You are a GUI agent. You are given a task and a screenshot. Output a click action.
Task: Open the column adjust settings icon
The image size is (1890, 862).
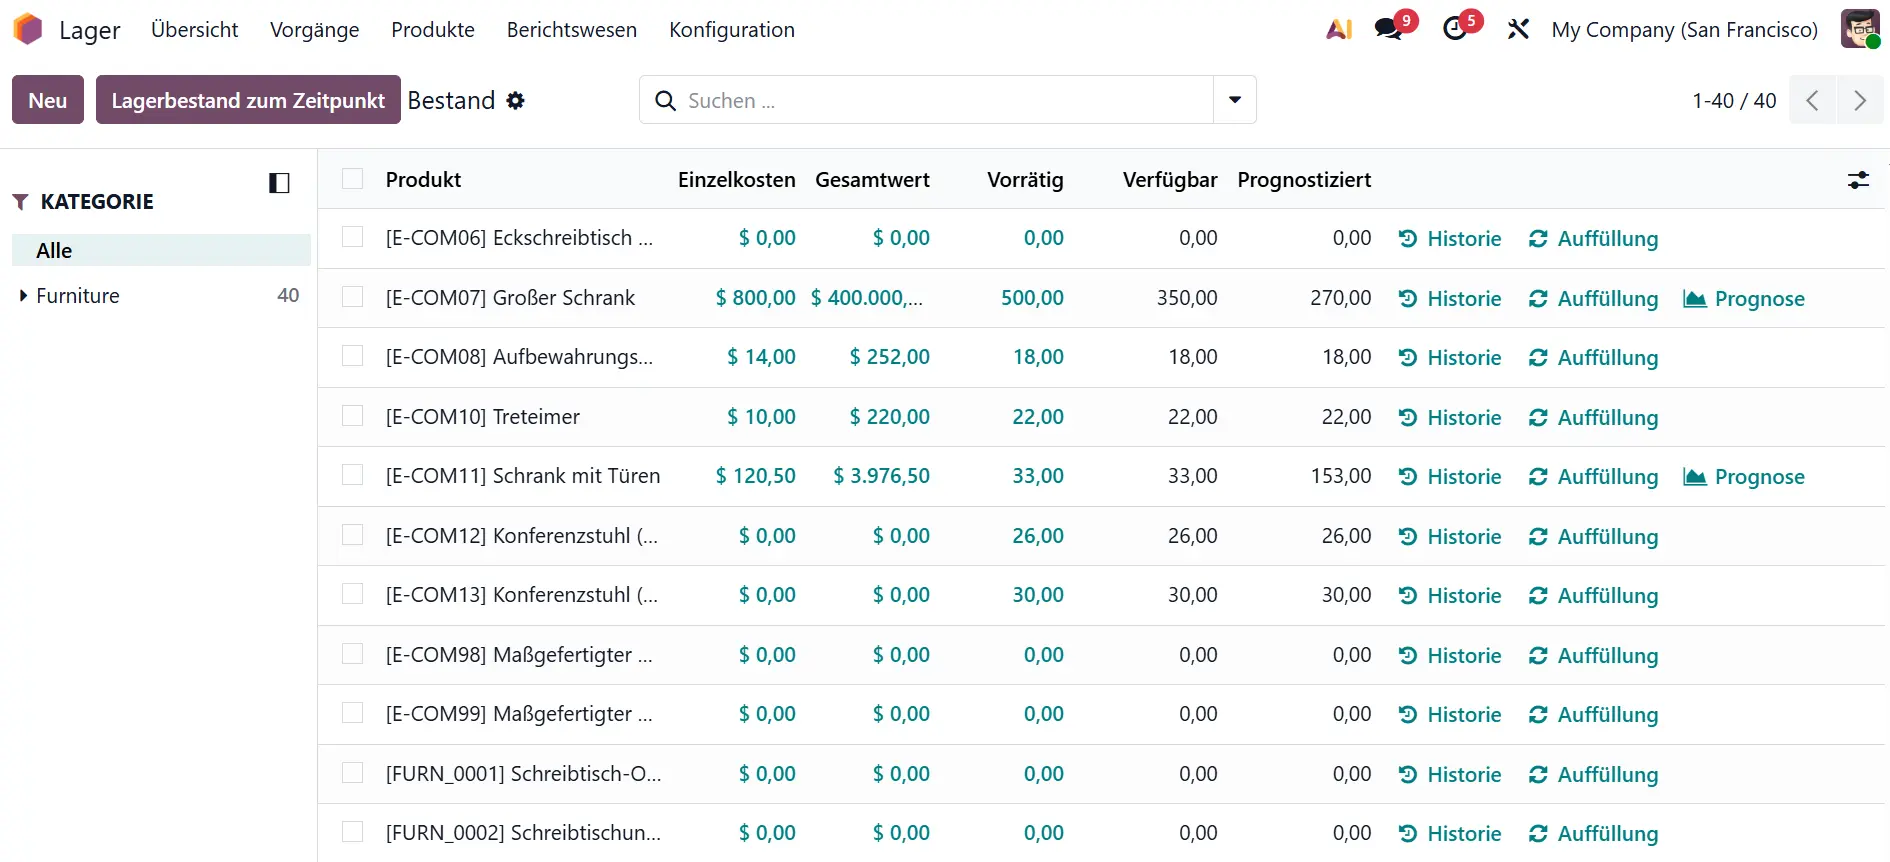(1857, 180)
